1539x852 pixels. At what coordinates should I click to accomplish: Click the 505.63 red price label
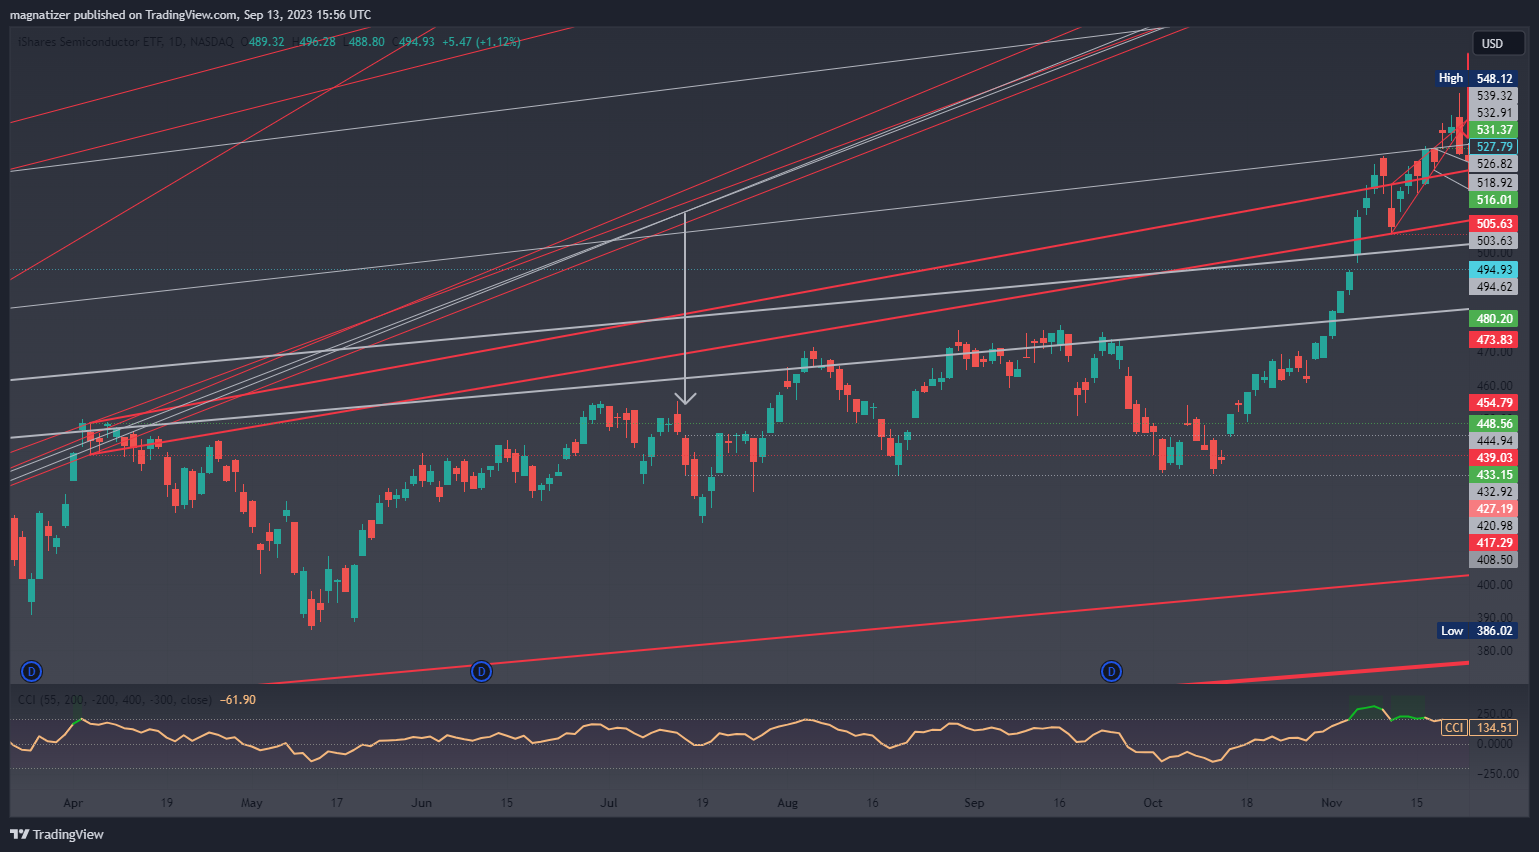click(1494, 224)
